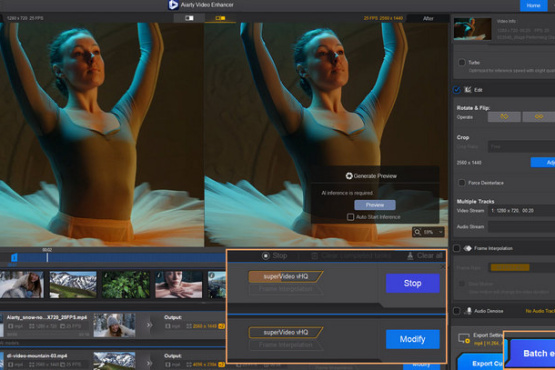Select dl-video-mountain-03.mp4 file name
Image resolution: width=555 pixels, height=370 pixels.
(x=37, y=356)
